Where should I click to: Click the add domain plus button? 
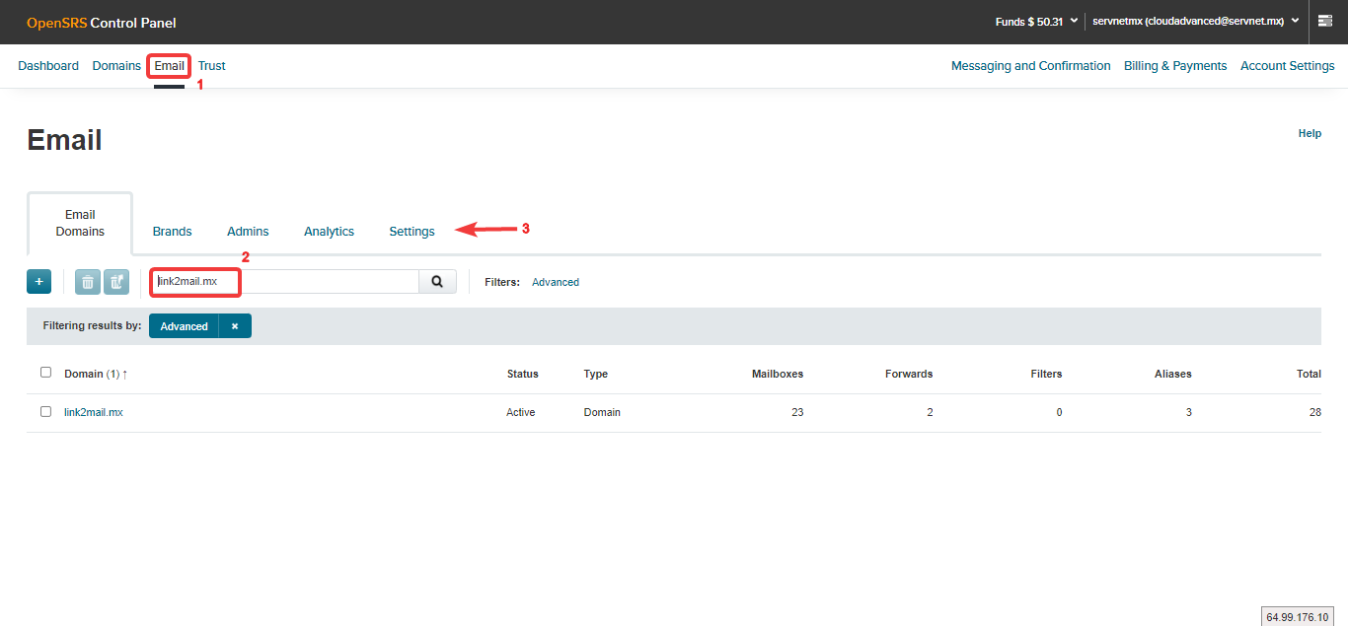39,282
